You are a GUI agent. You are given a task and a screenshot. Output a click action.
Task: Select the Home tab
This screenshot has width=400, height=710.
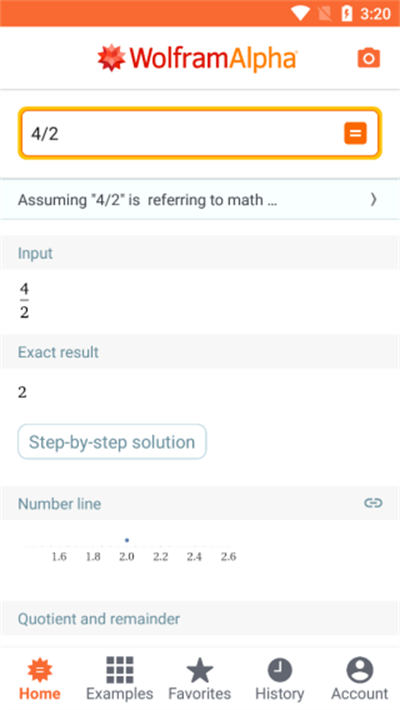click(x=40, y=678)
